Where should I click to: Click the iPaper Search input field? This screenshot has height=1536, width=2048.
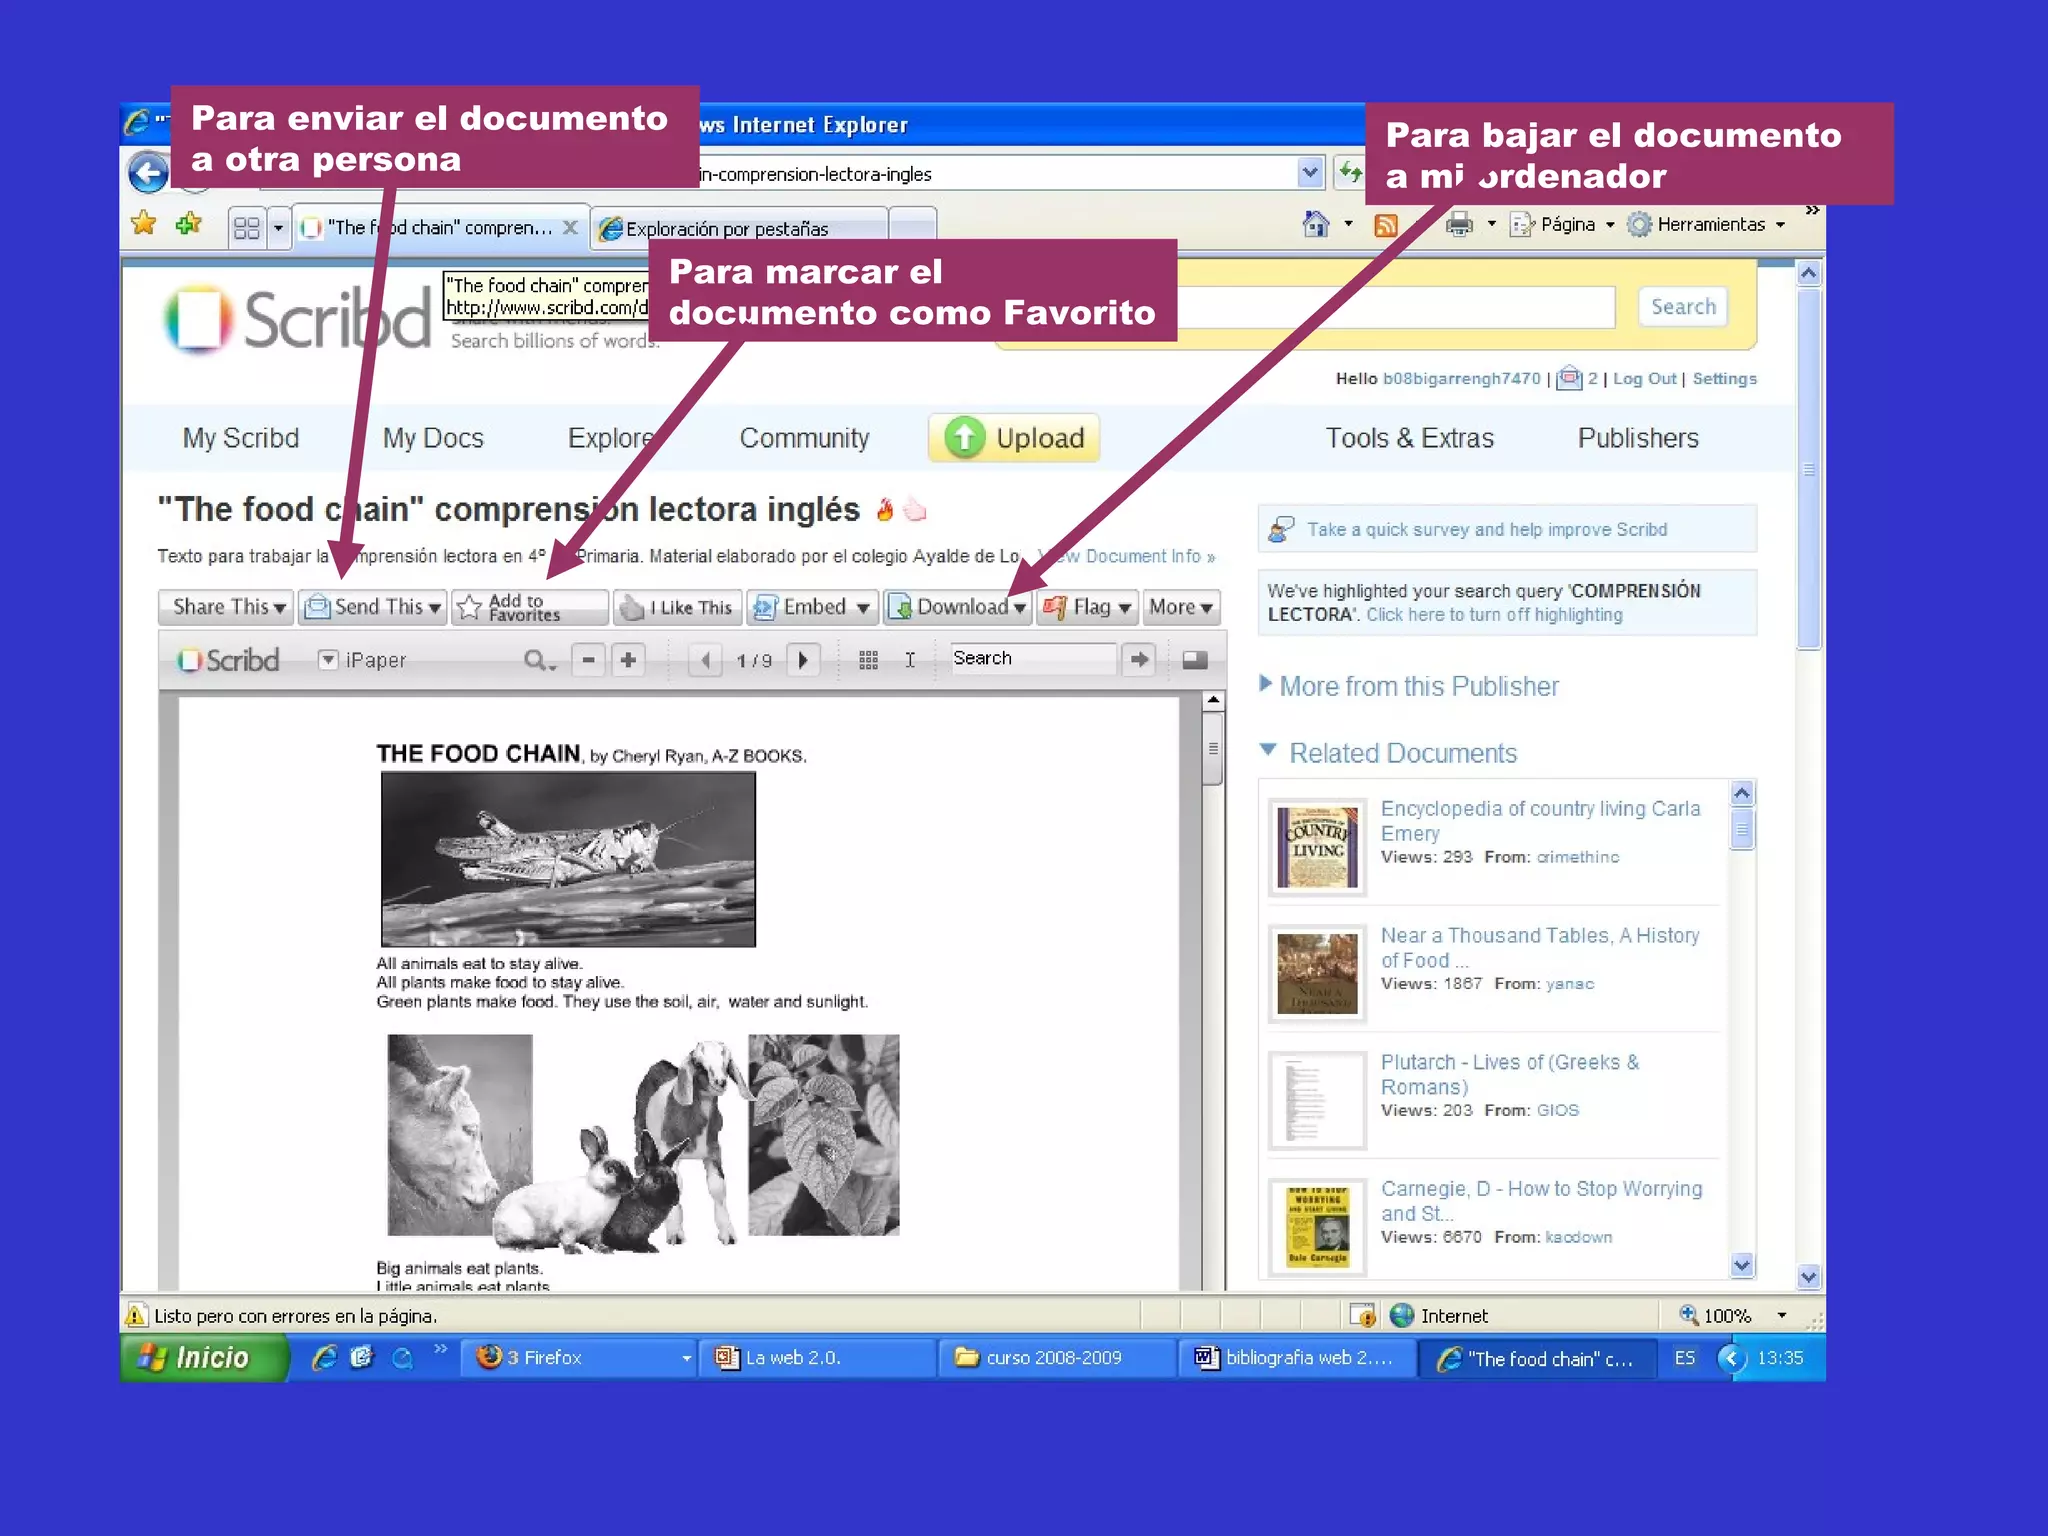coord(1032,658)
